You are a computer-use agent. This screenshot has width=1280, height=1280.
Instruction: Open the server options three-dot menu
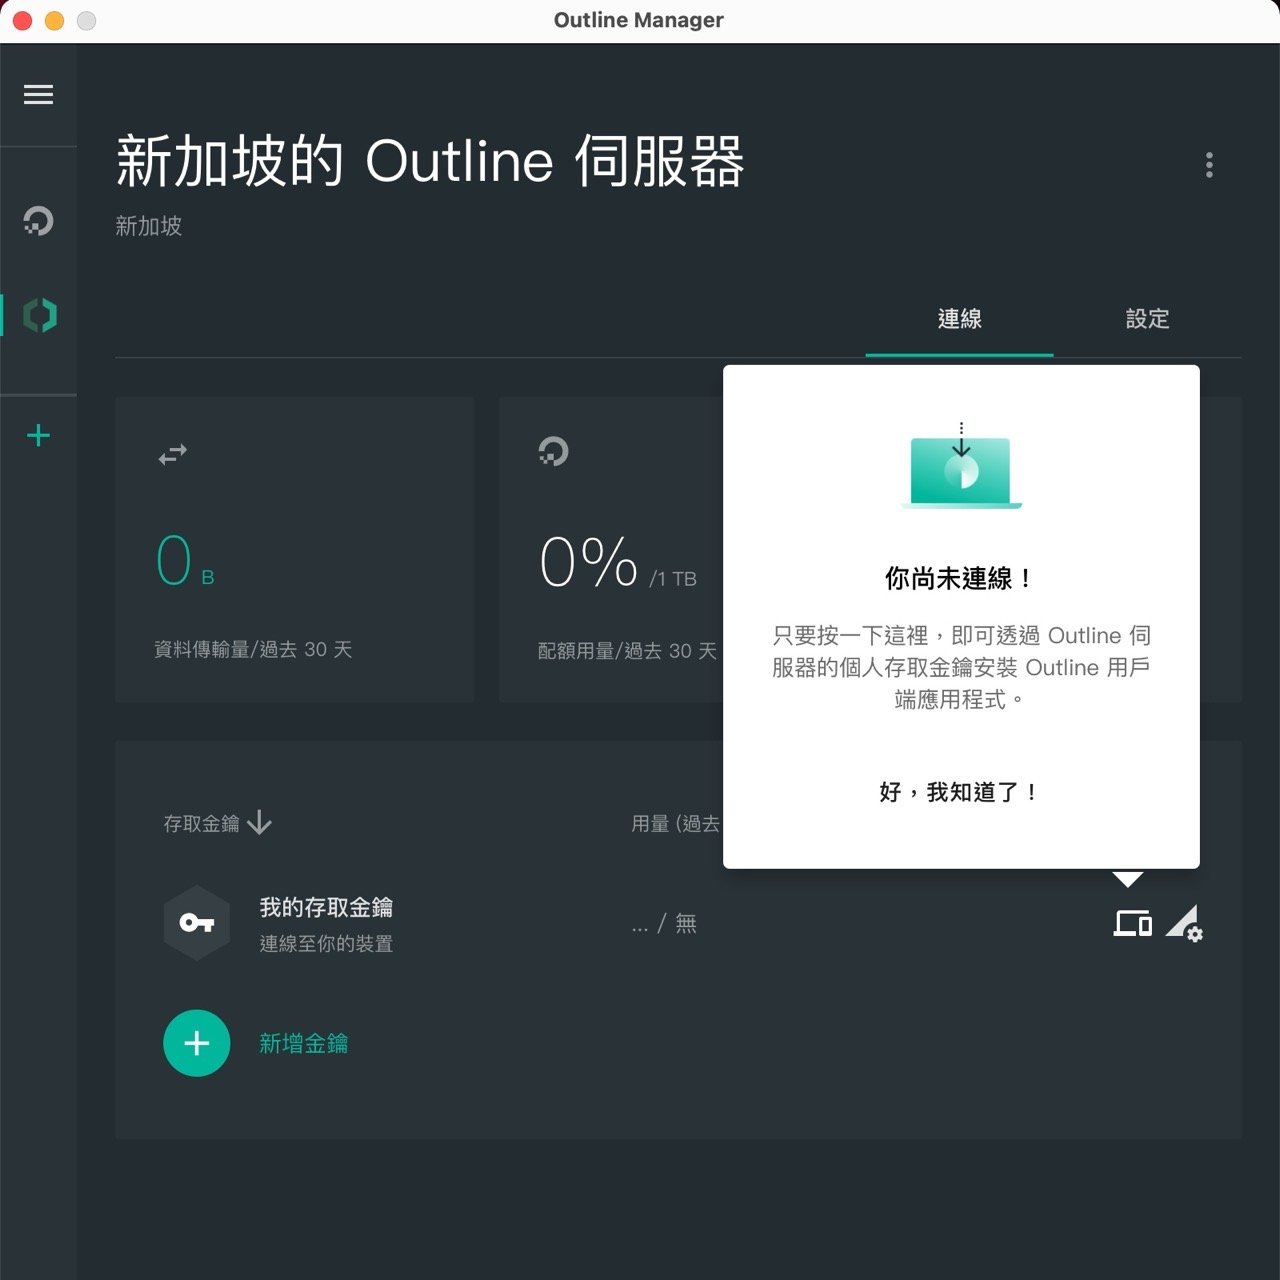coord(1209,165)
